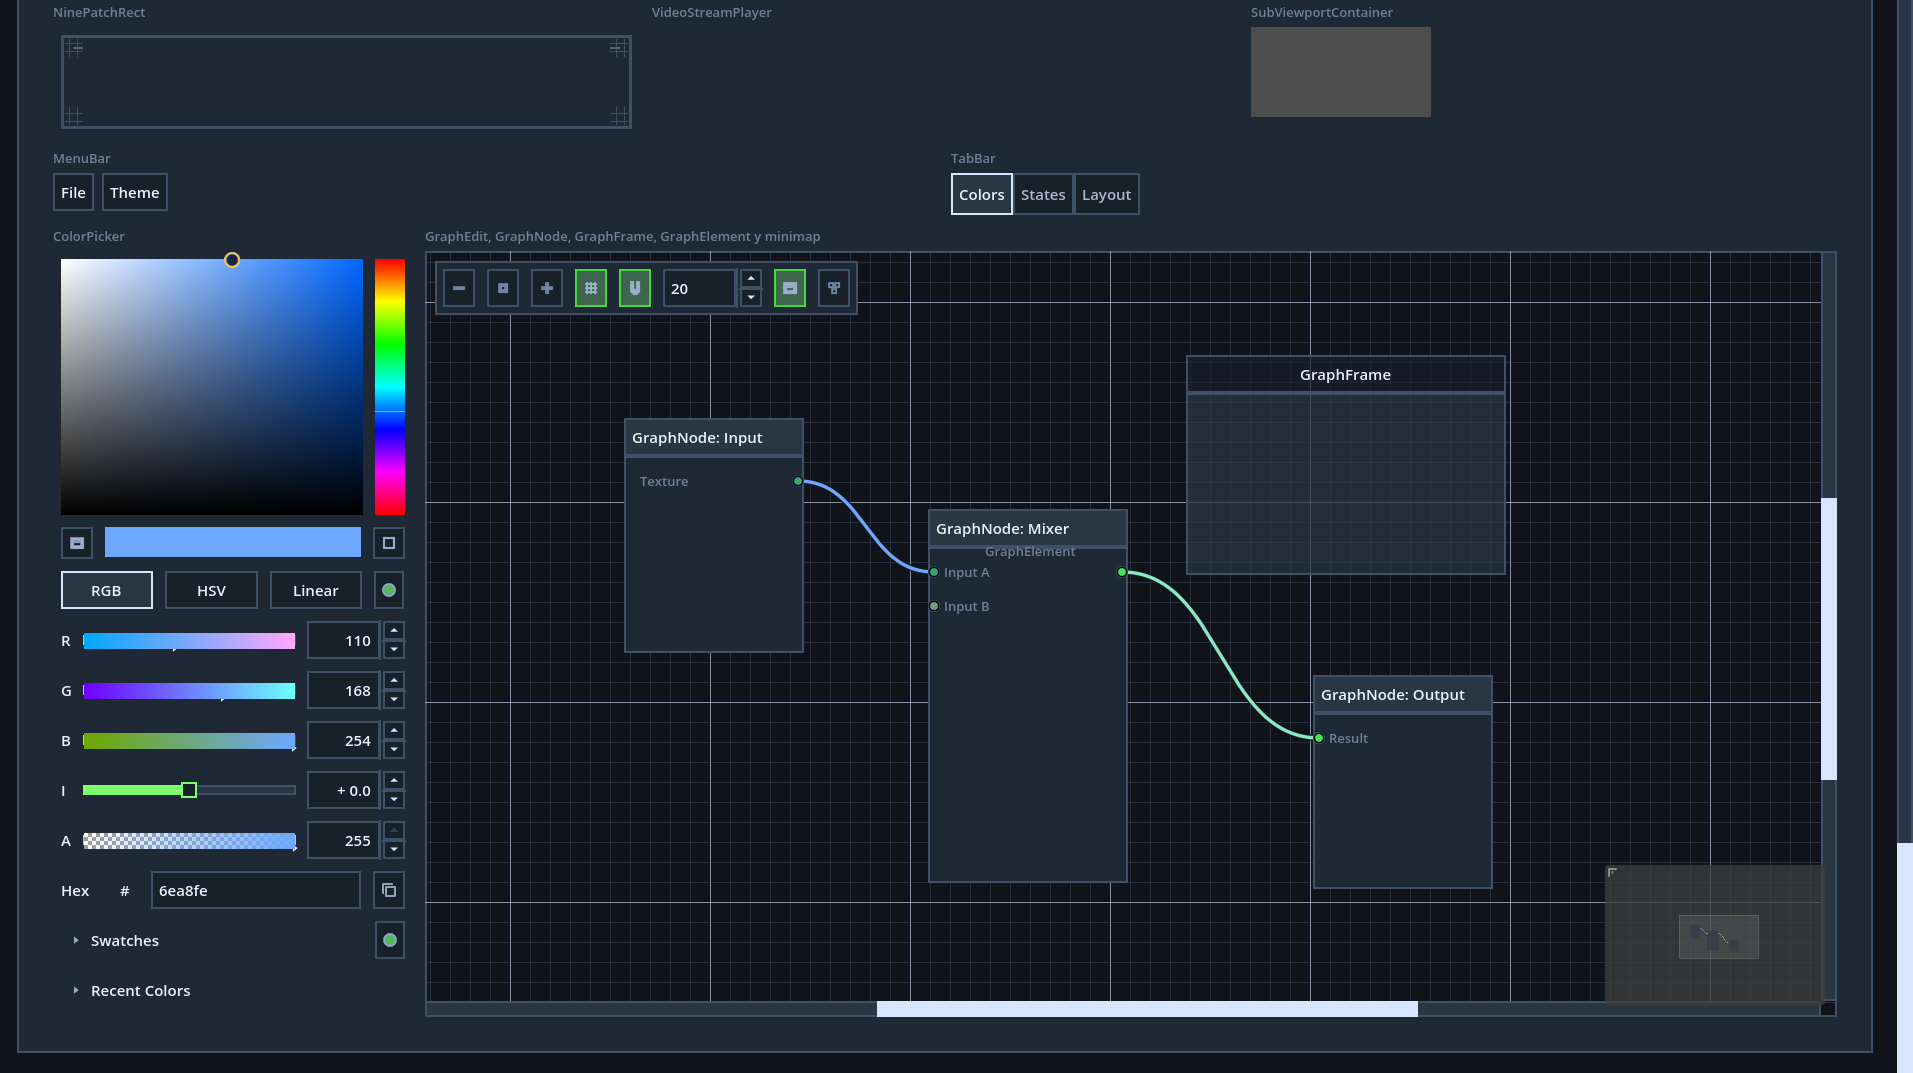Screen dimensions: 1913x1073
Task: Decrease the snap distance with down arrow
Action: point(751,297)
